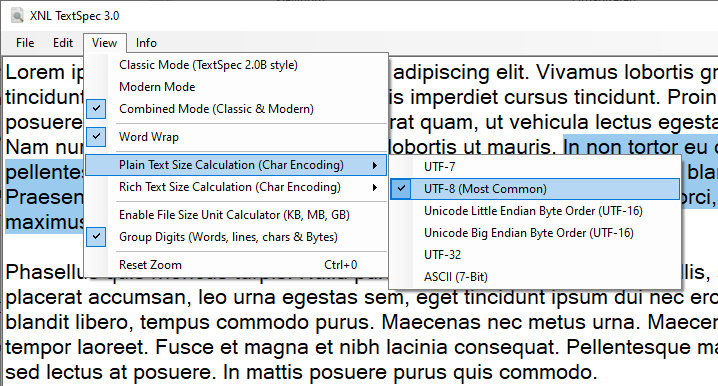Close the open View menu
Image resolution: width=718 pixels, height=386 pixels.
coord(104,43)
